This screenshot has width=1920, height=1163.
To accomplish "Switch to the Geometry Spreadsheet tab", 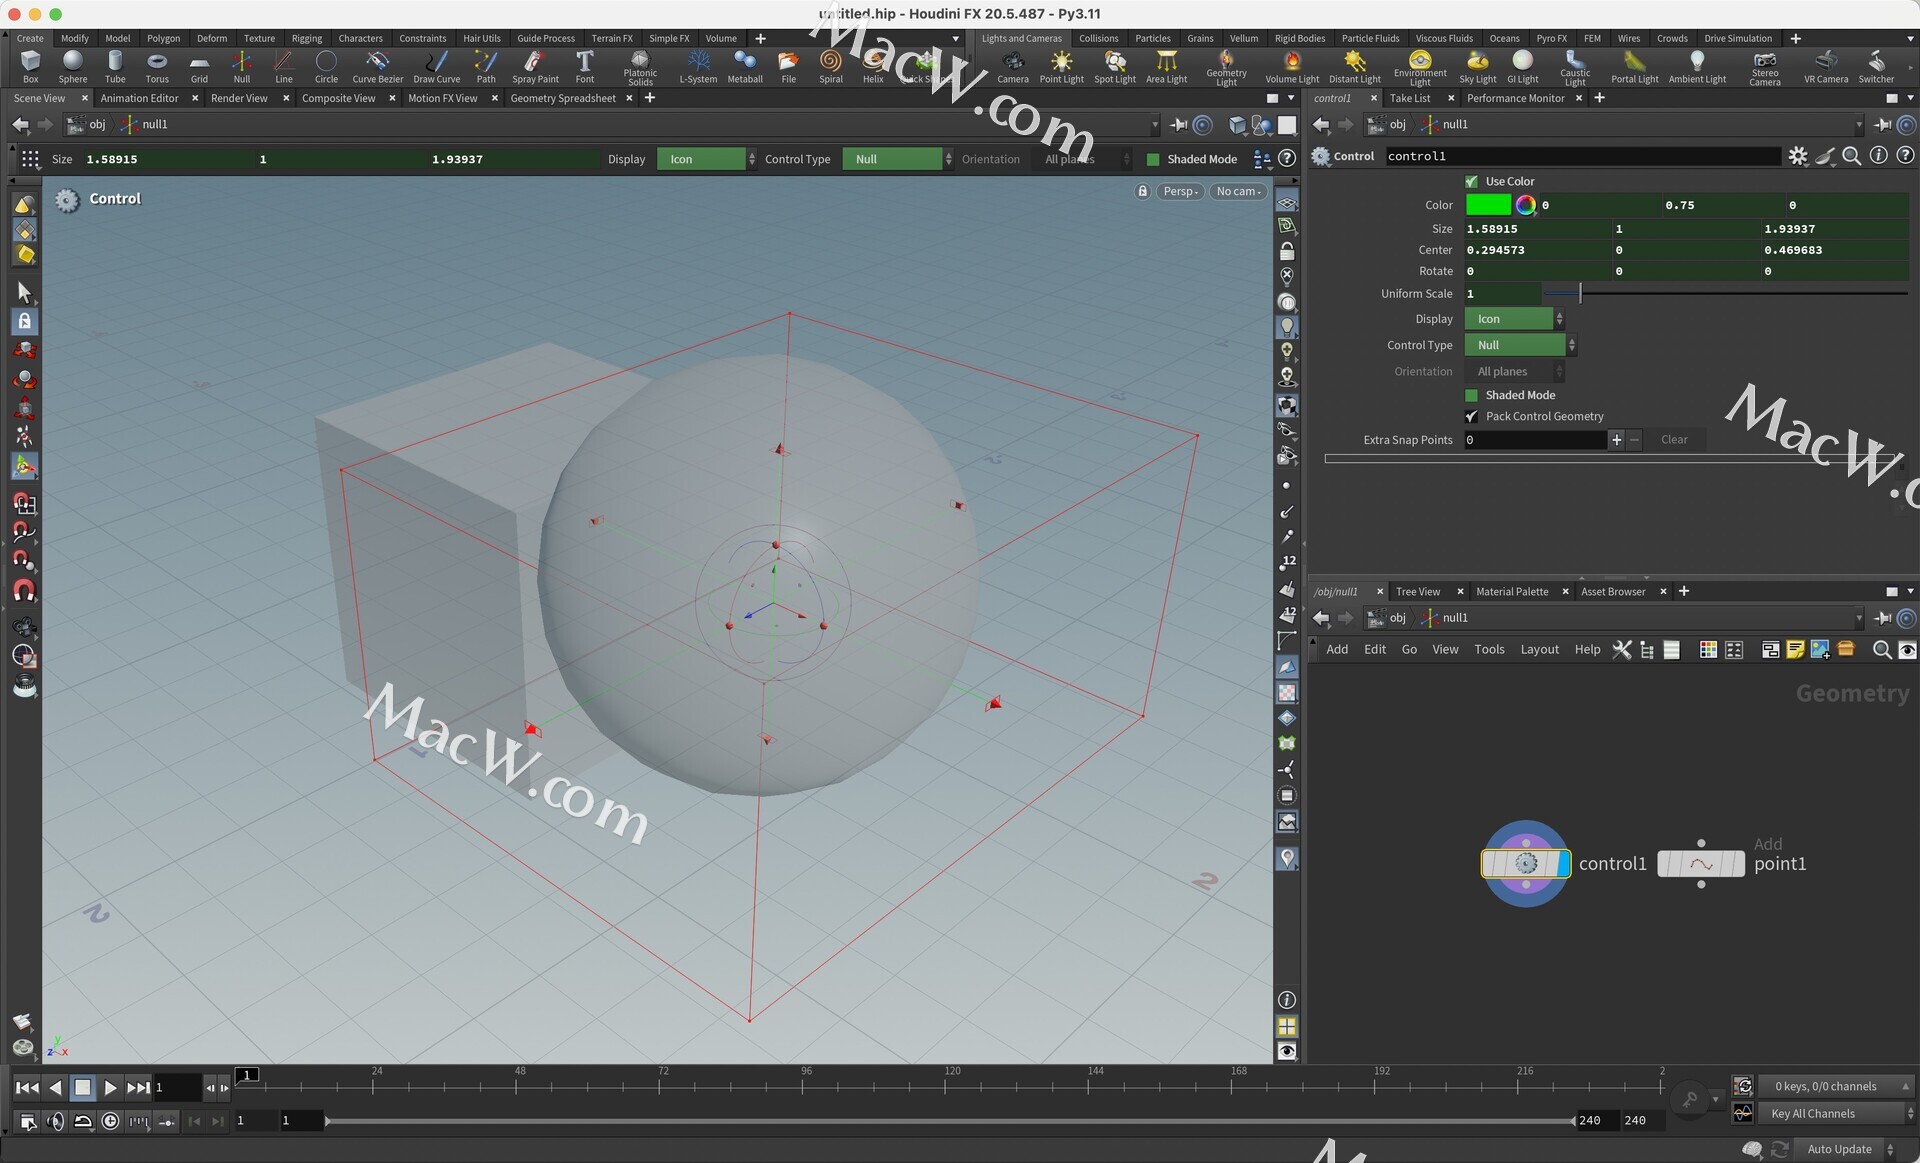I will 562,98.
